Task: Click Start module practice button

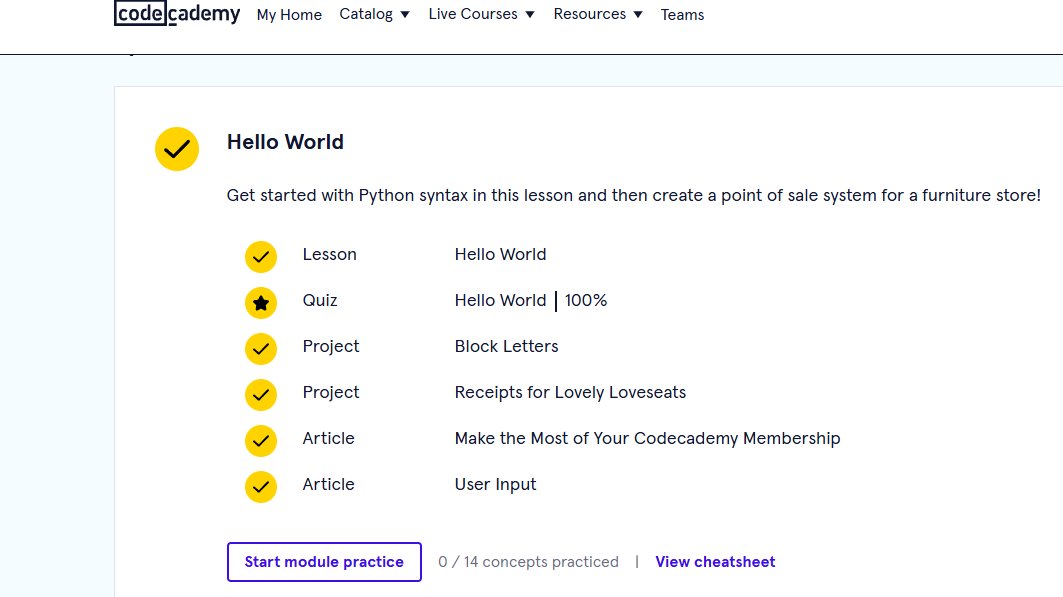Action: 324,562
